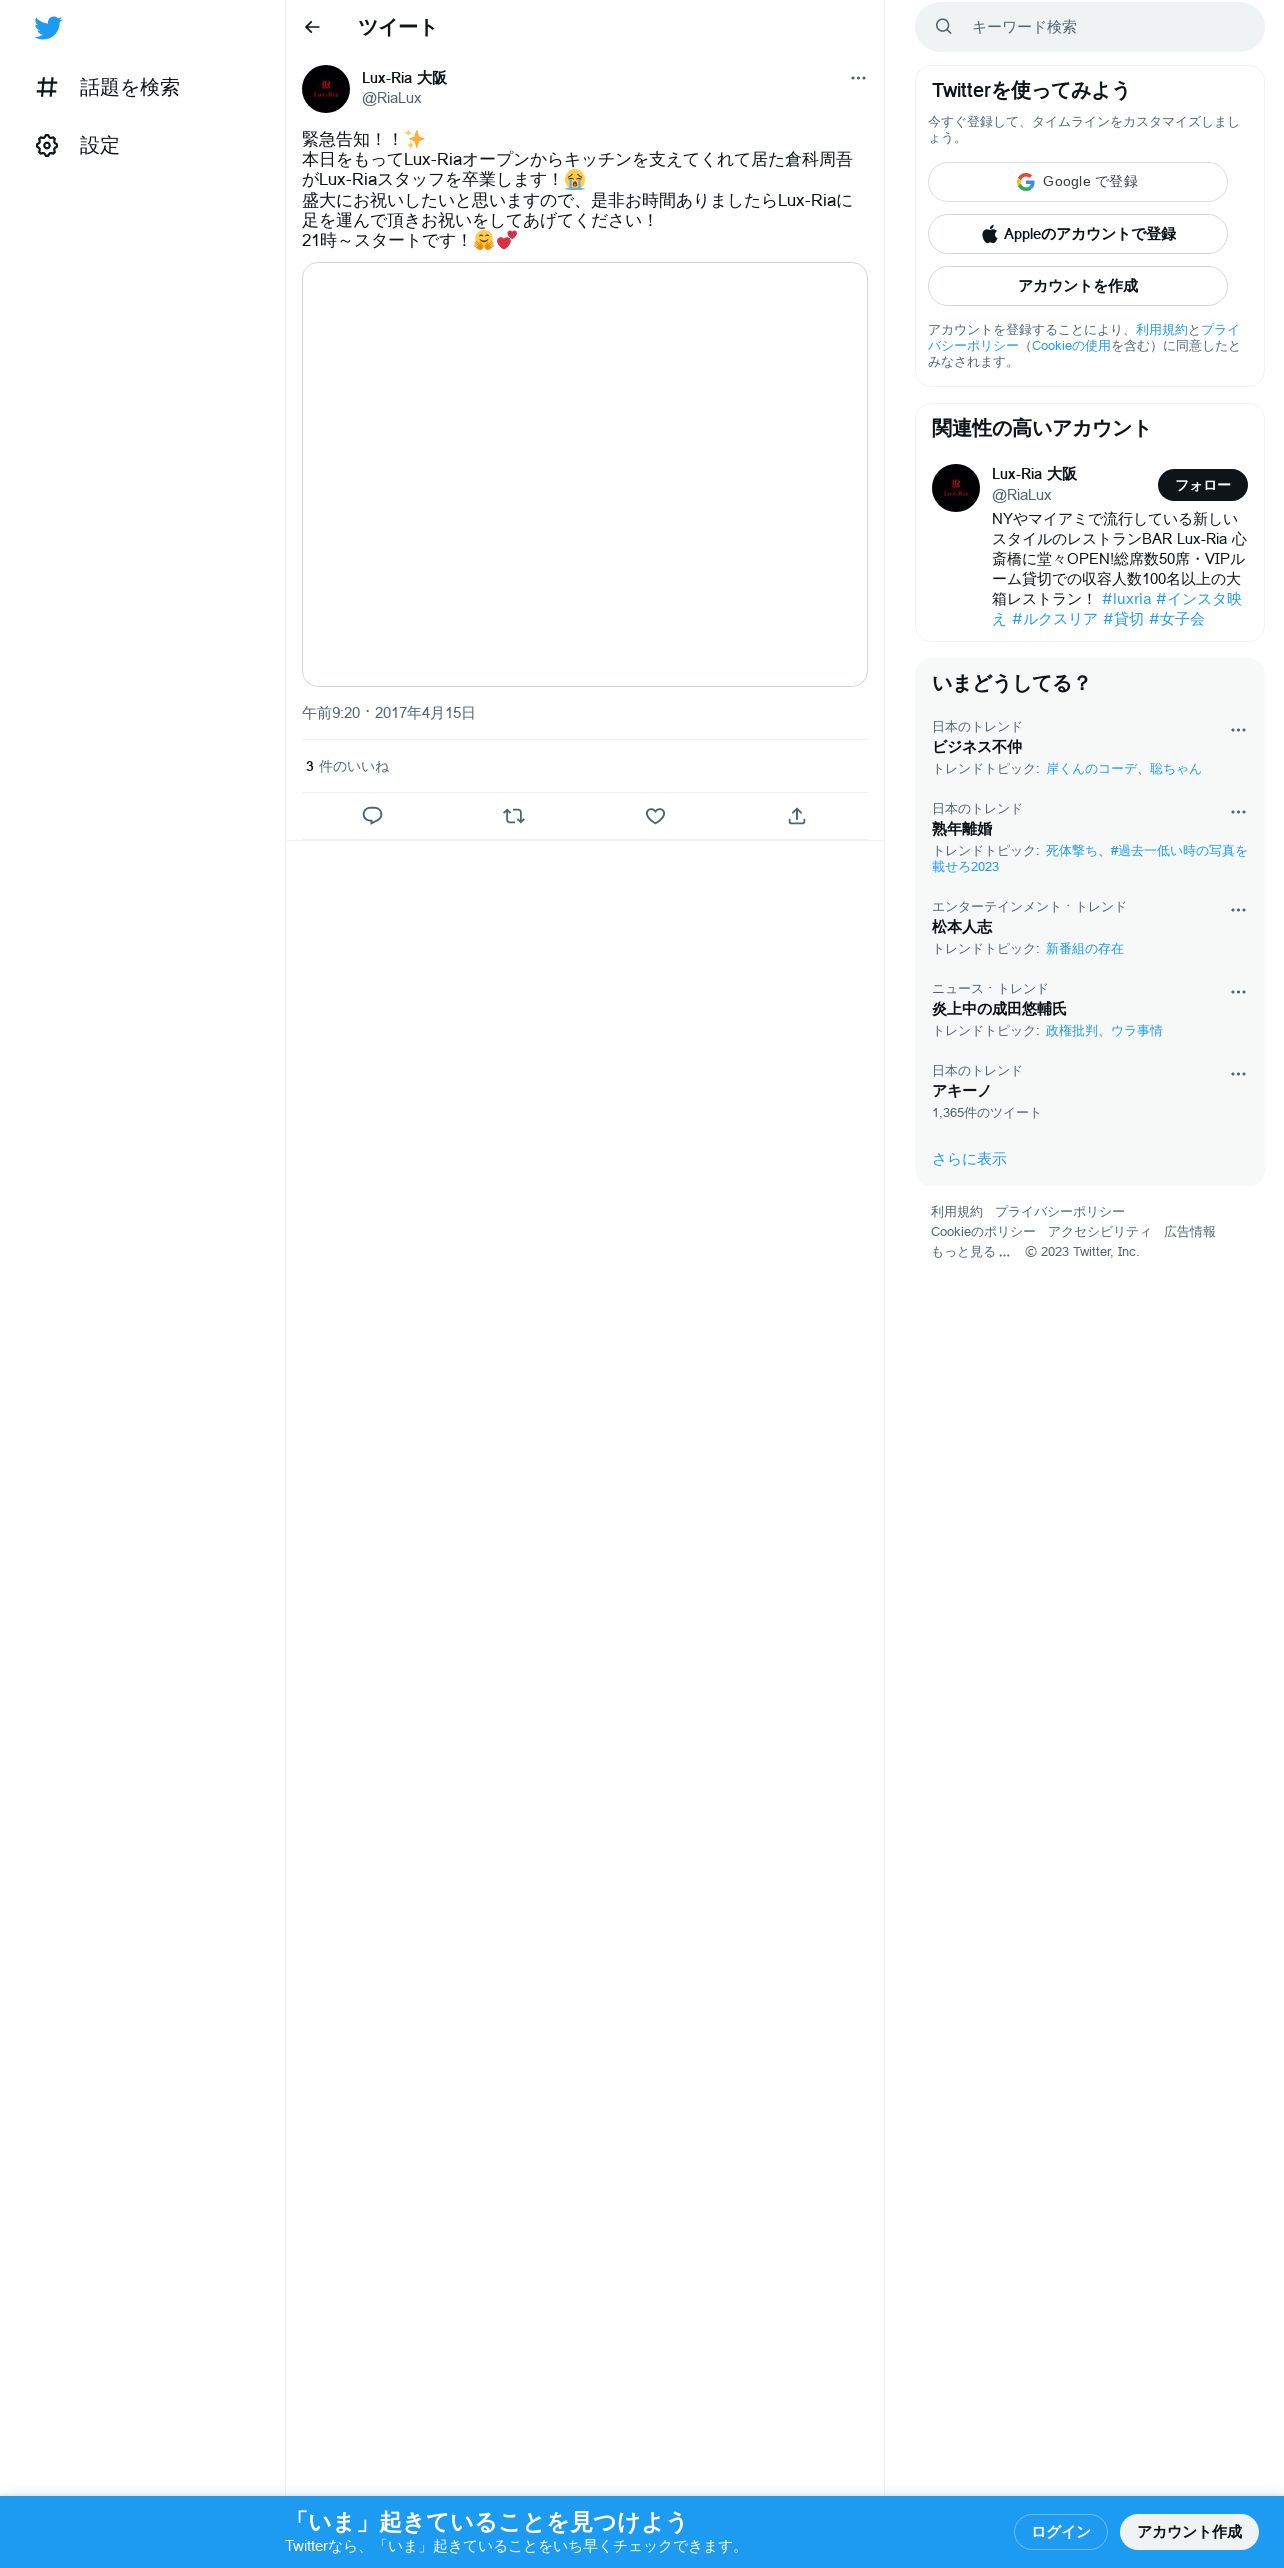This screenshot has height=2568, width=1284.
Task: Open footer 利用規約 link
Action: click(x=956, y=1212)
